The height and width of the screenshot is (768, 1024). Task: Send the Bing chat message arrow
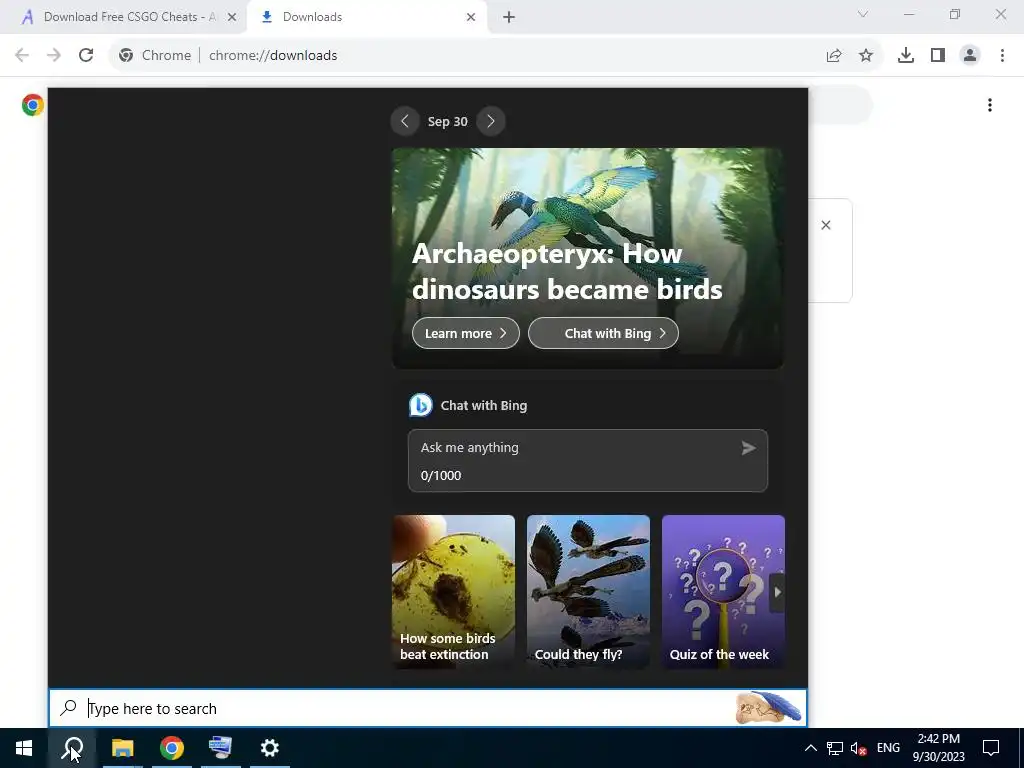[x=748, y=448]
